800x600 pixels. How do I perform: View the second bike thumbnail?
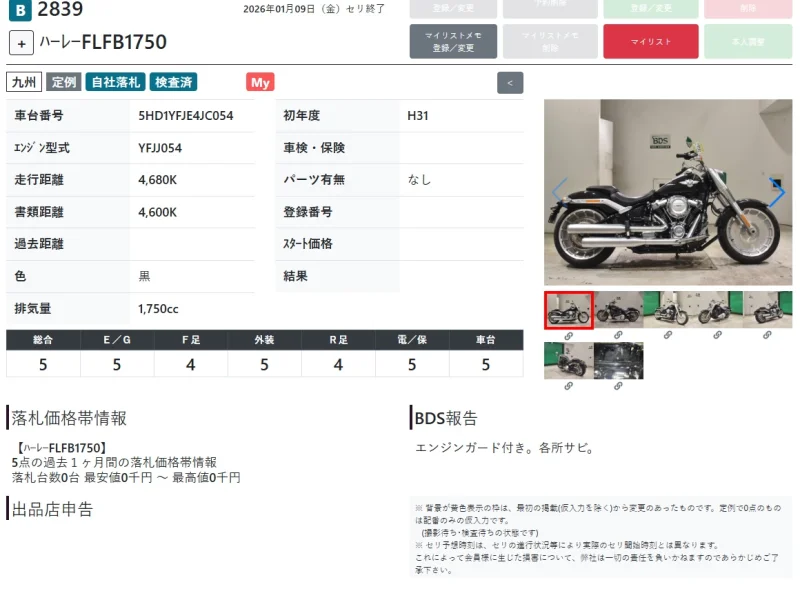coord(618,310)
